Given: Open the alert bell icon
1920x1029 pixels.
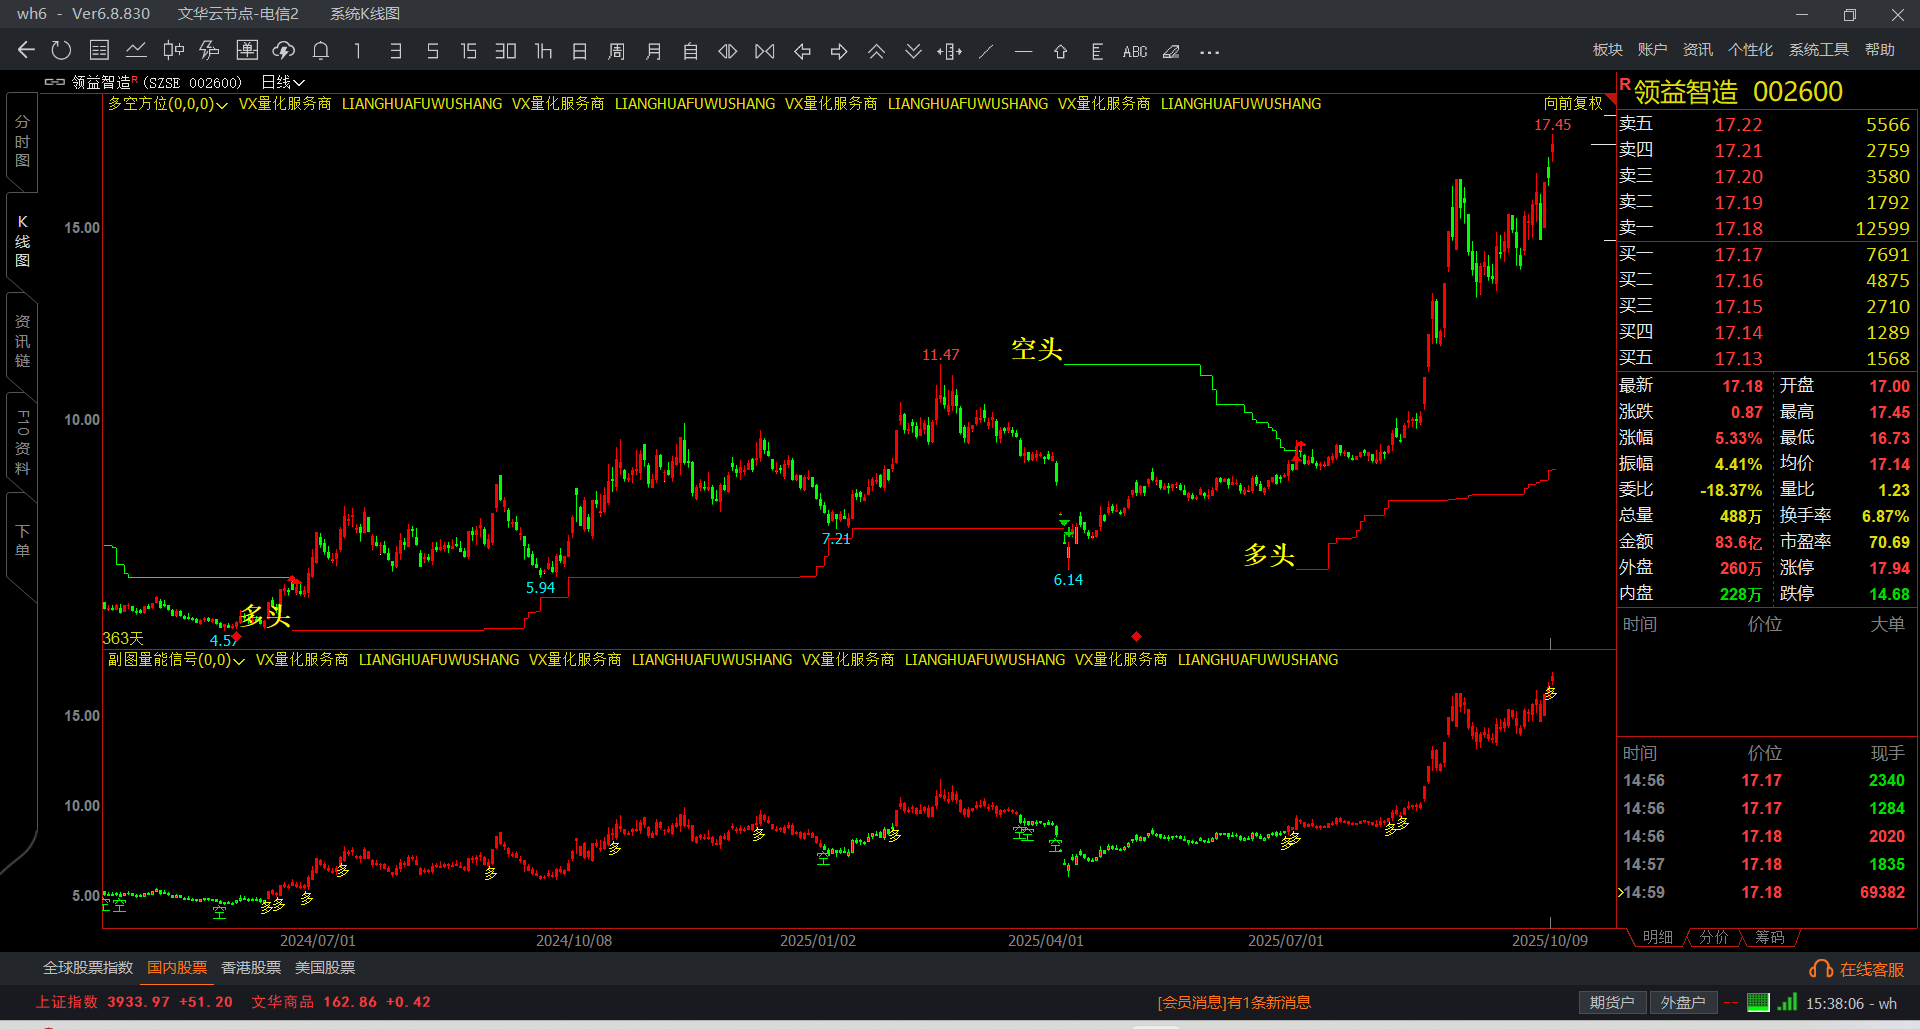Looking at the screenshot, I should click(x=321, y=51).
